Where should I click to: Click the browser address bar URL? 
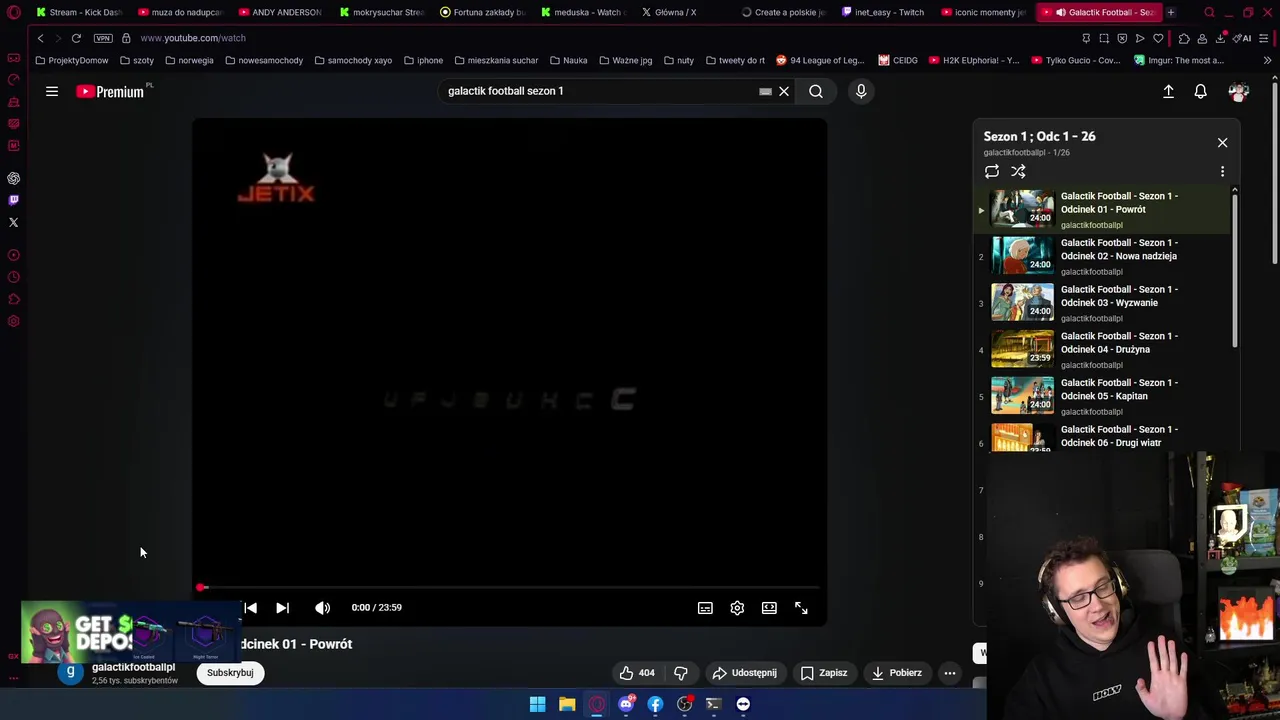(193, 38)
